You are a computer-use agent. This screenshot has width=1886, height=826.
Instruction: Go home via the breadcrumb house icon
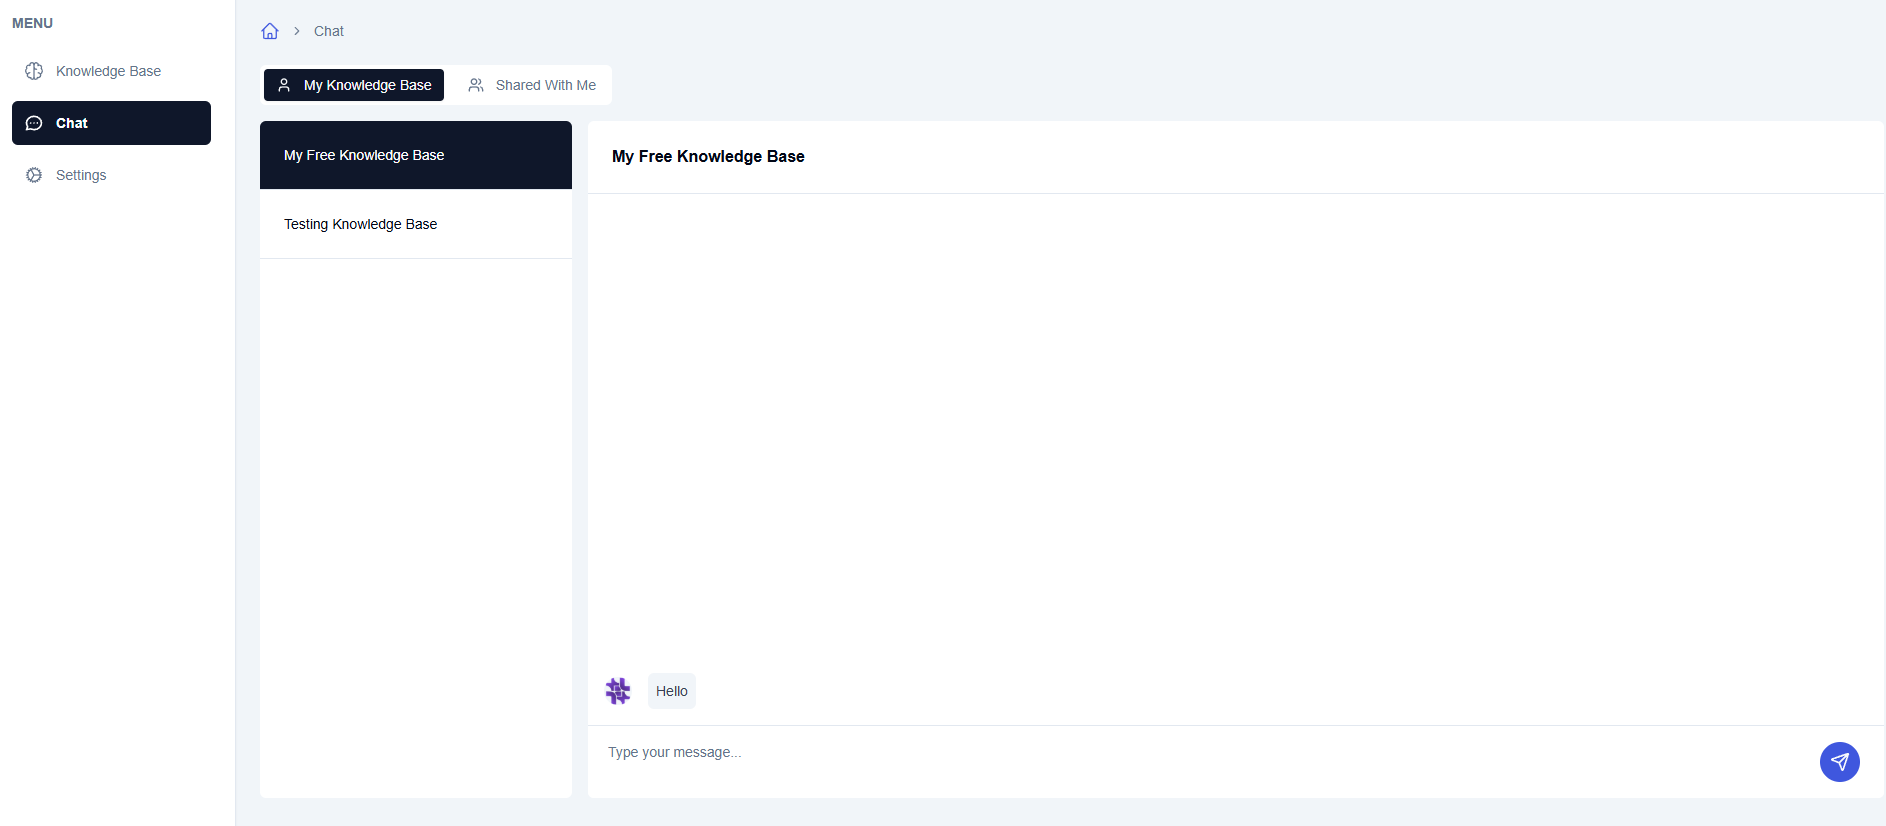270,31
